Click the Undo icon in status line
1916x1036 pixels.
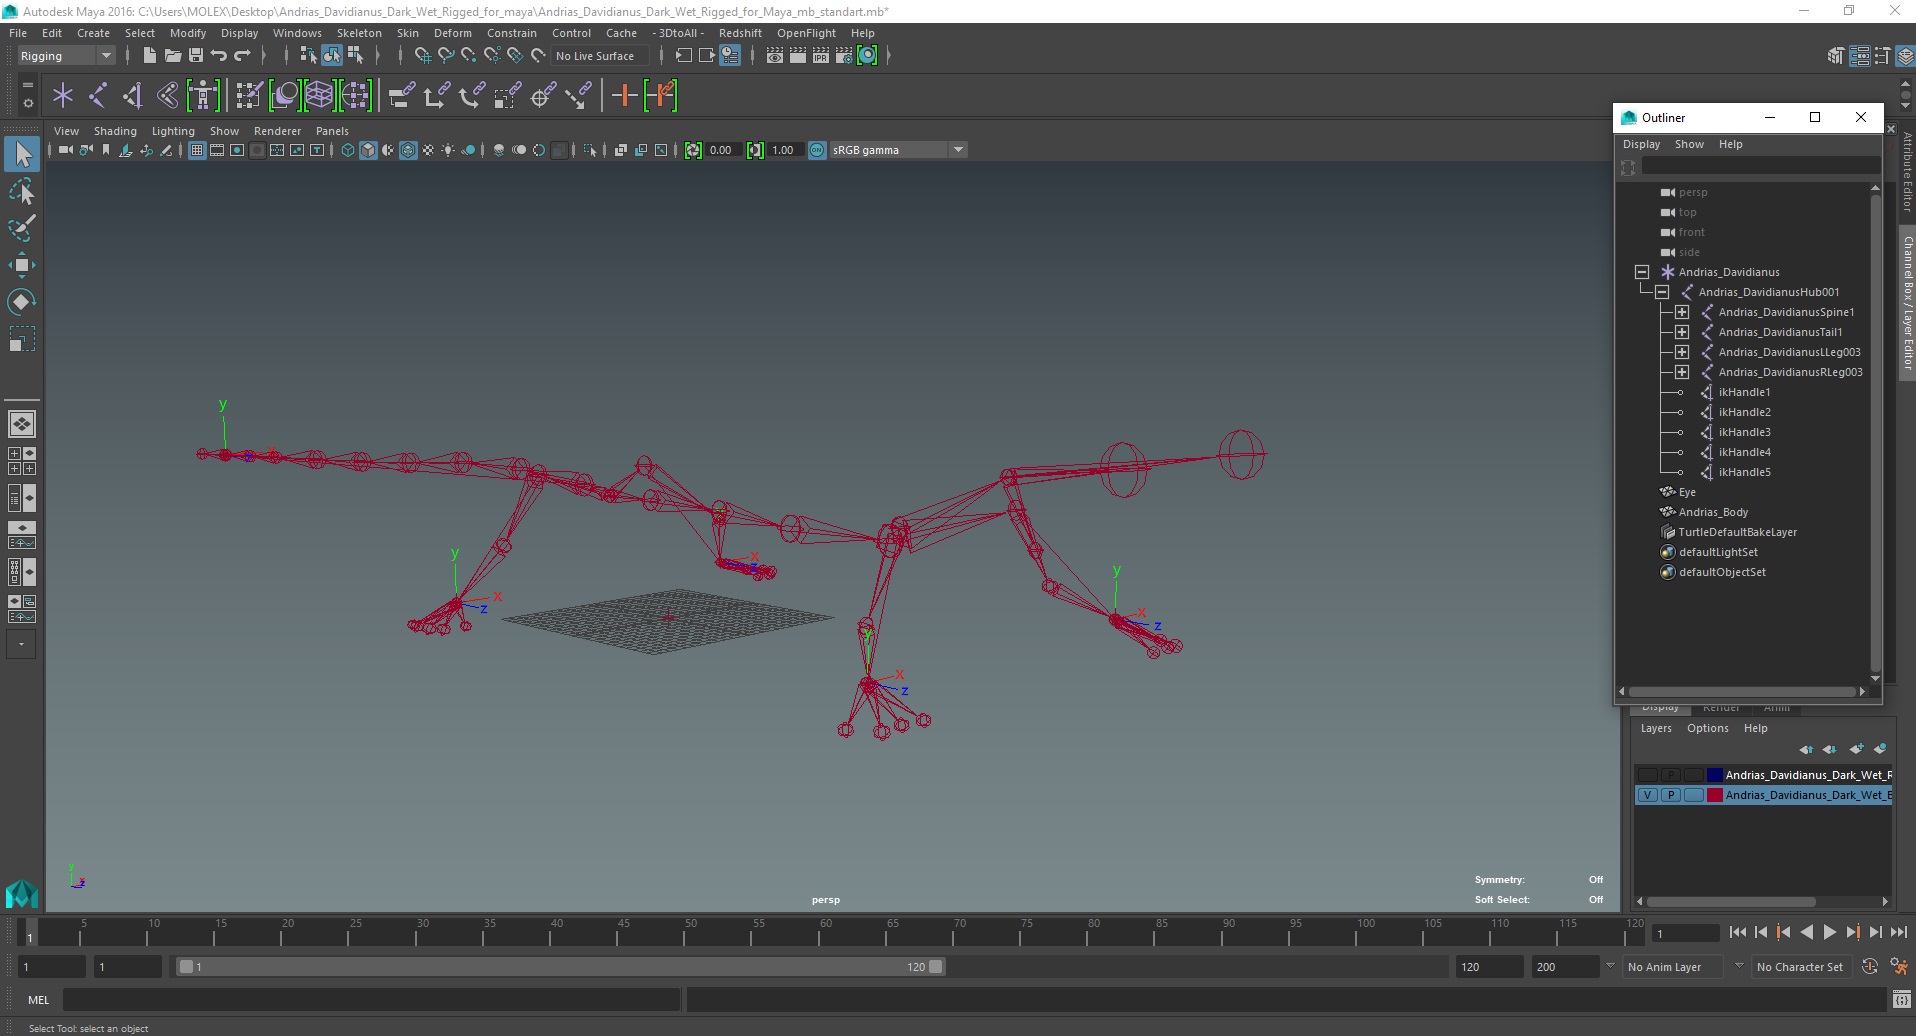click(x=219, y=56)
